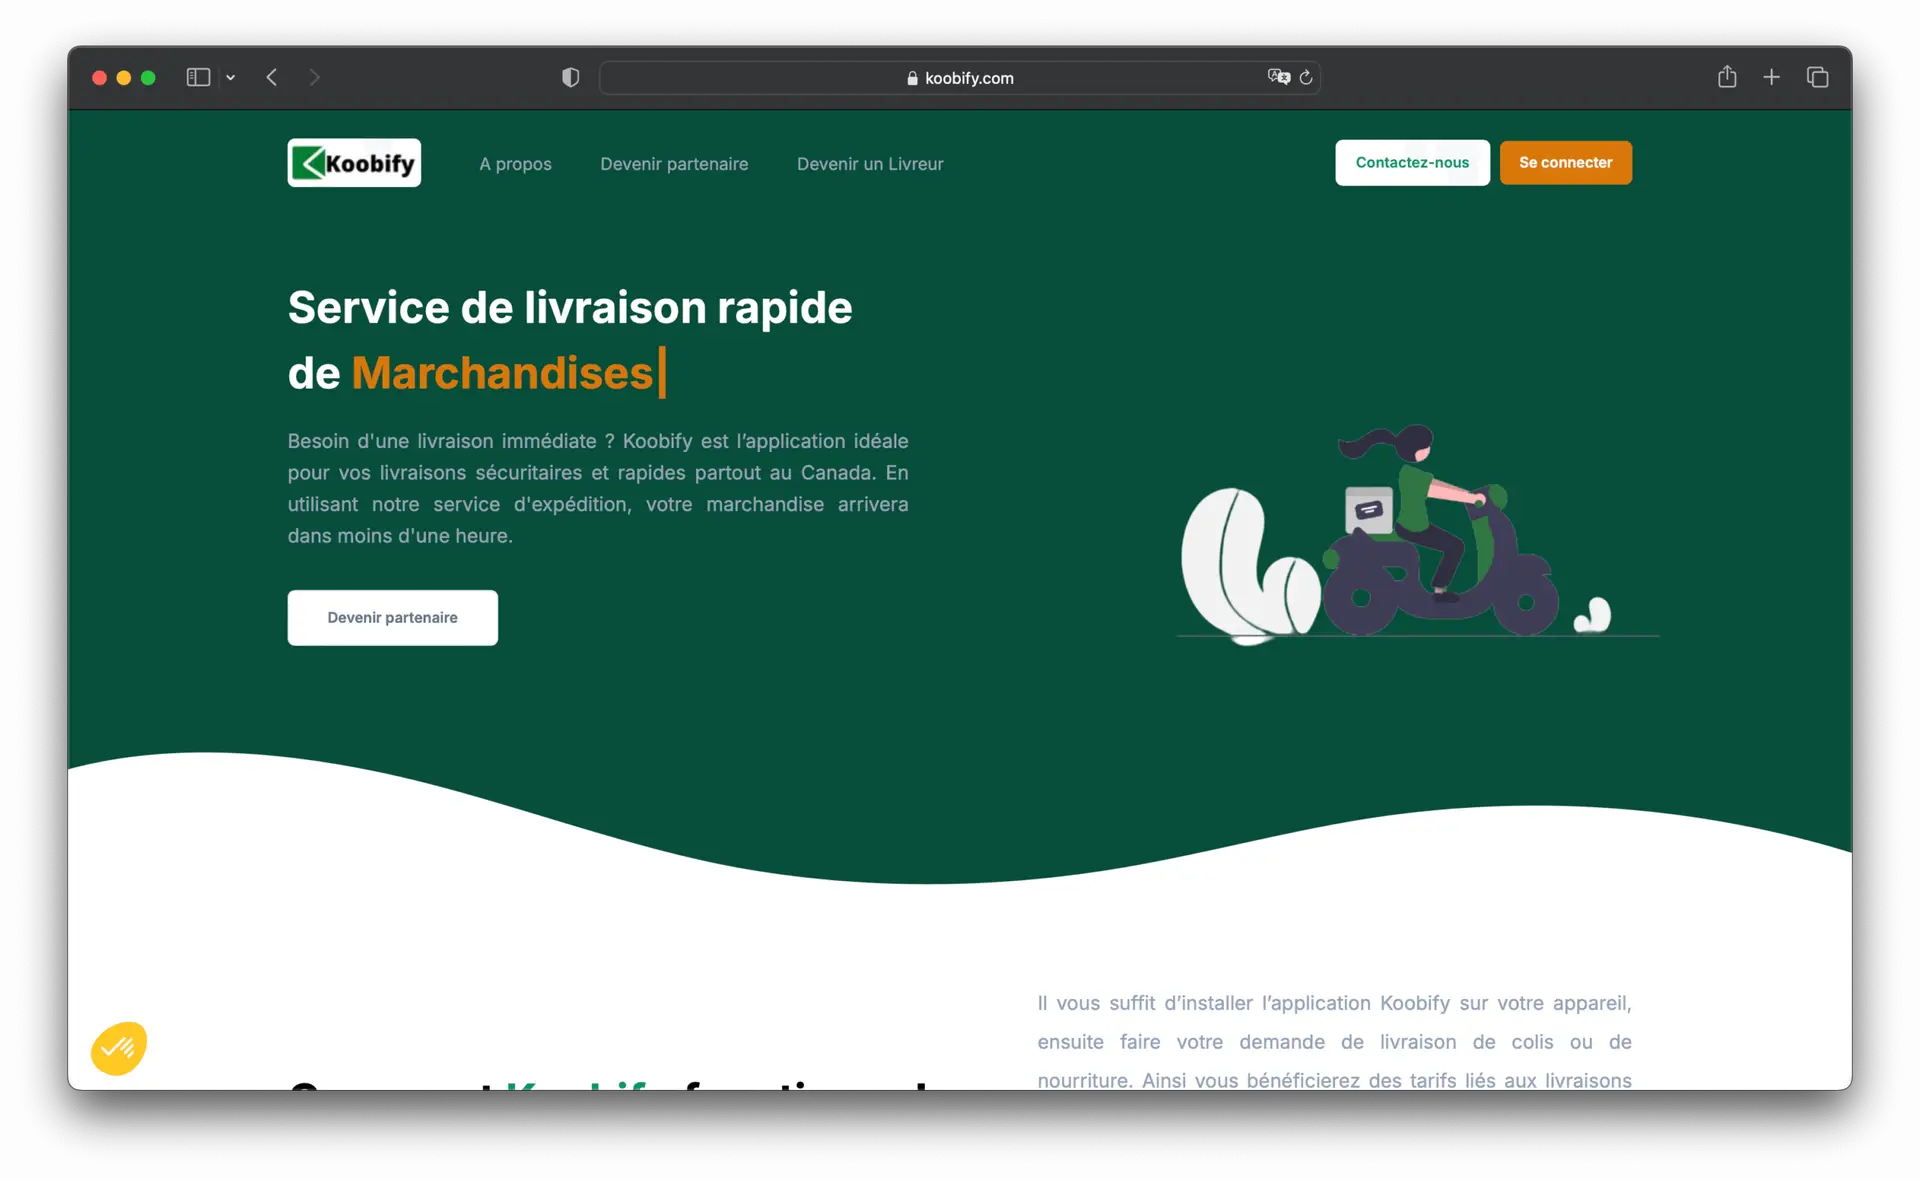Select Devenir partenaire in navigation bar
This screenshot has height=1180, width=1920.
[673, 164]
